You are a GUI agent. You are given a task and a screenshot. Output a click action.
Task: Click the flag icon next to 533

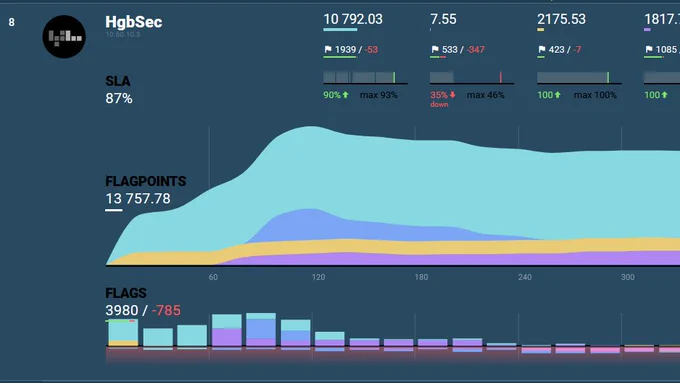coord(435,49)
